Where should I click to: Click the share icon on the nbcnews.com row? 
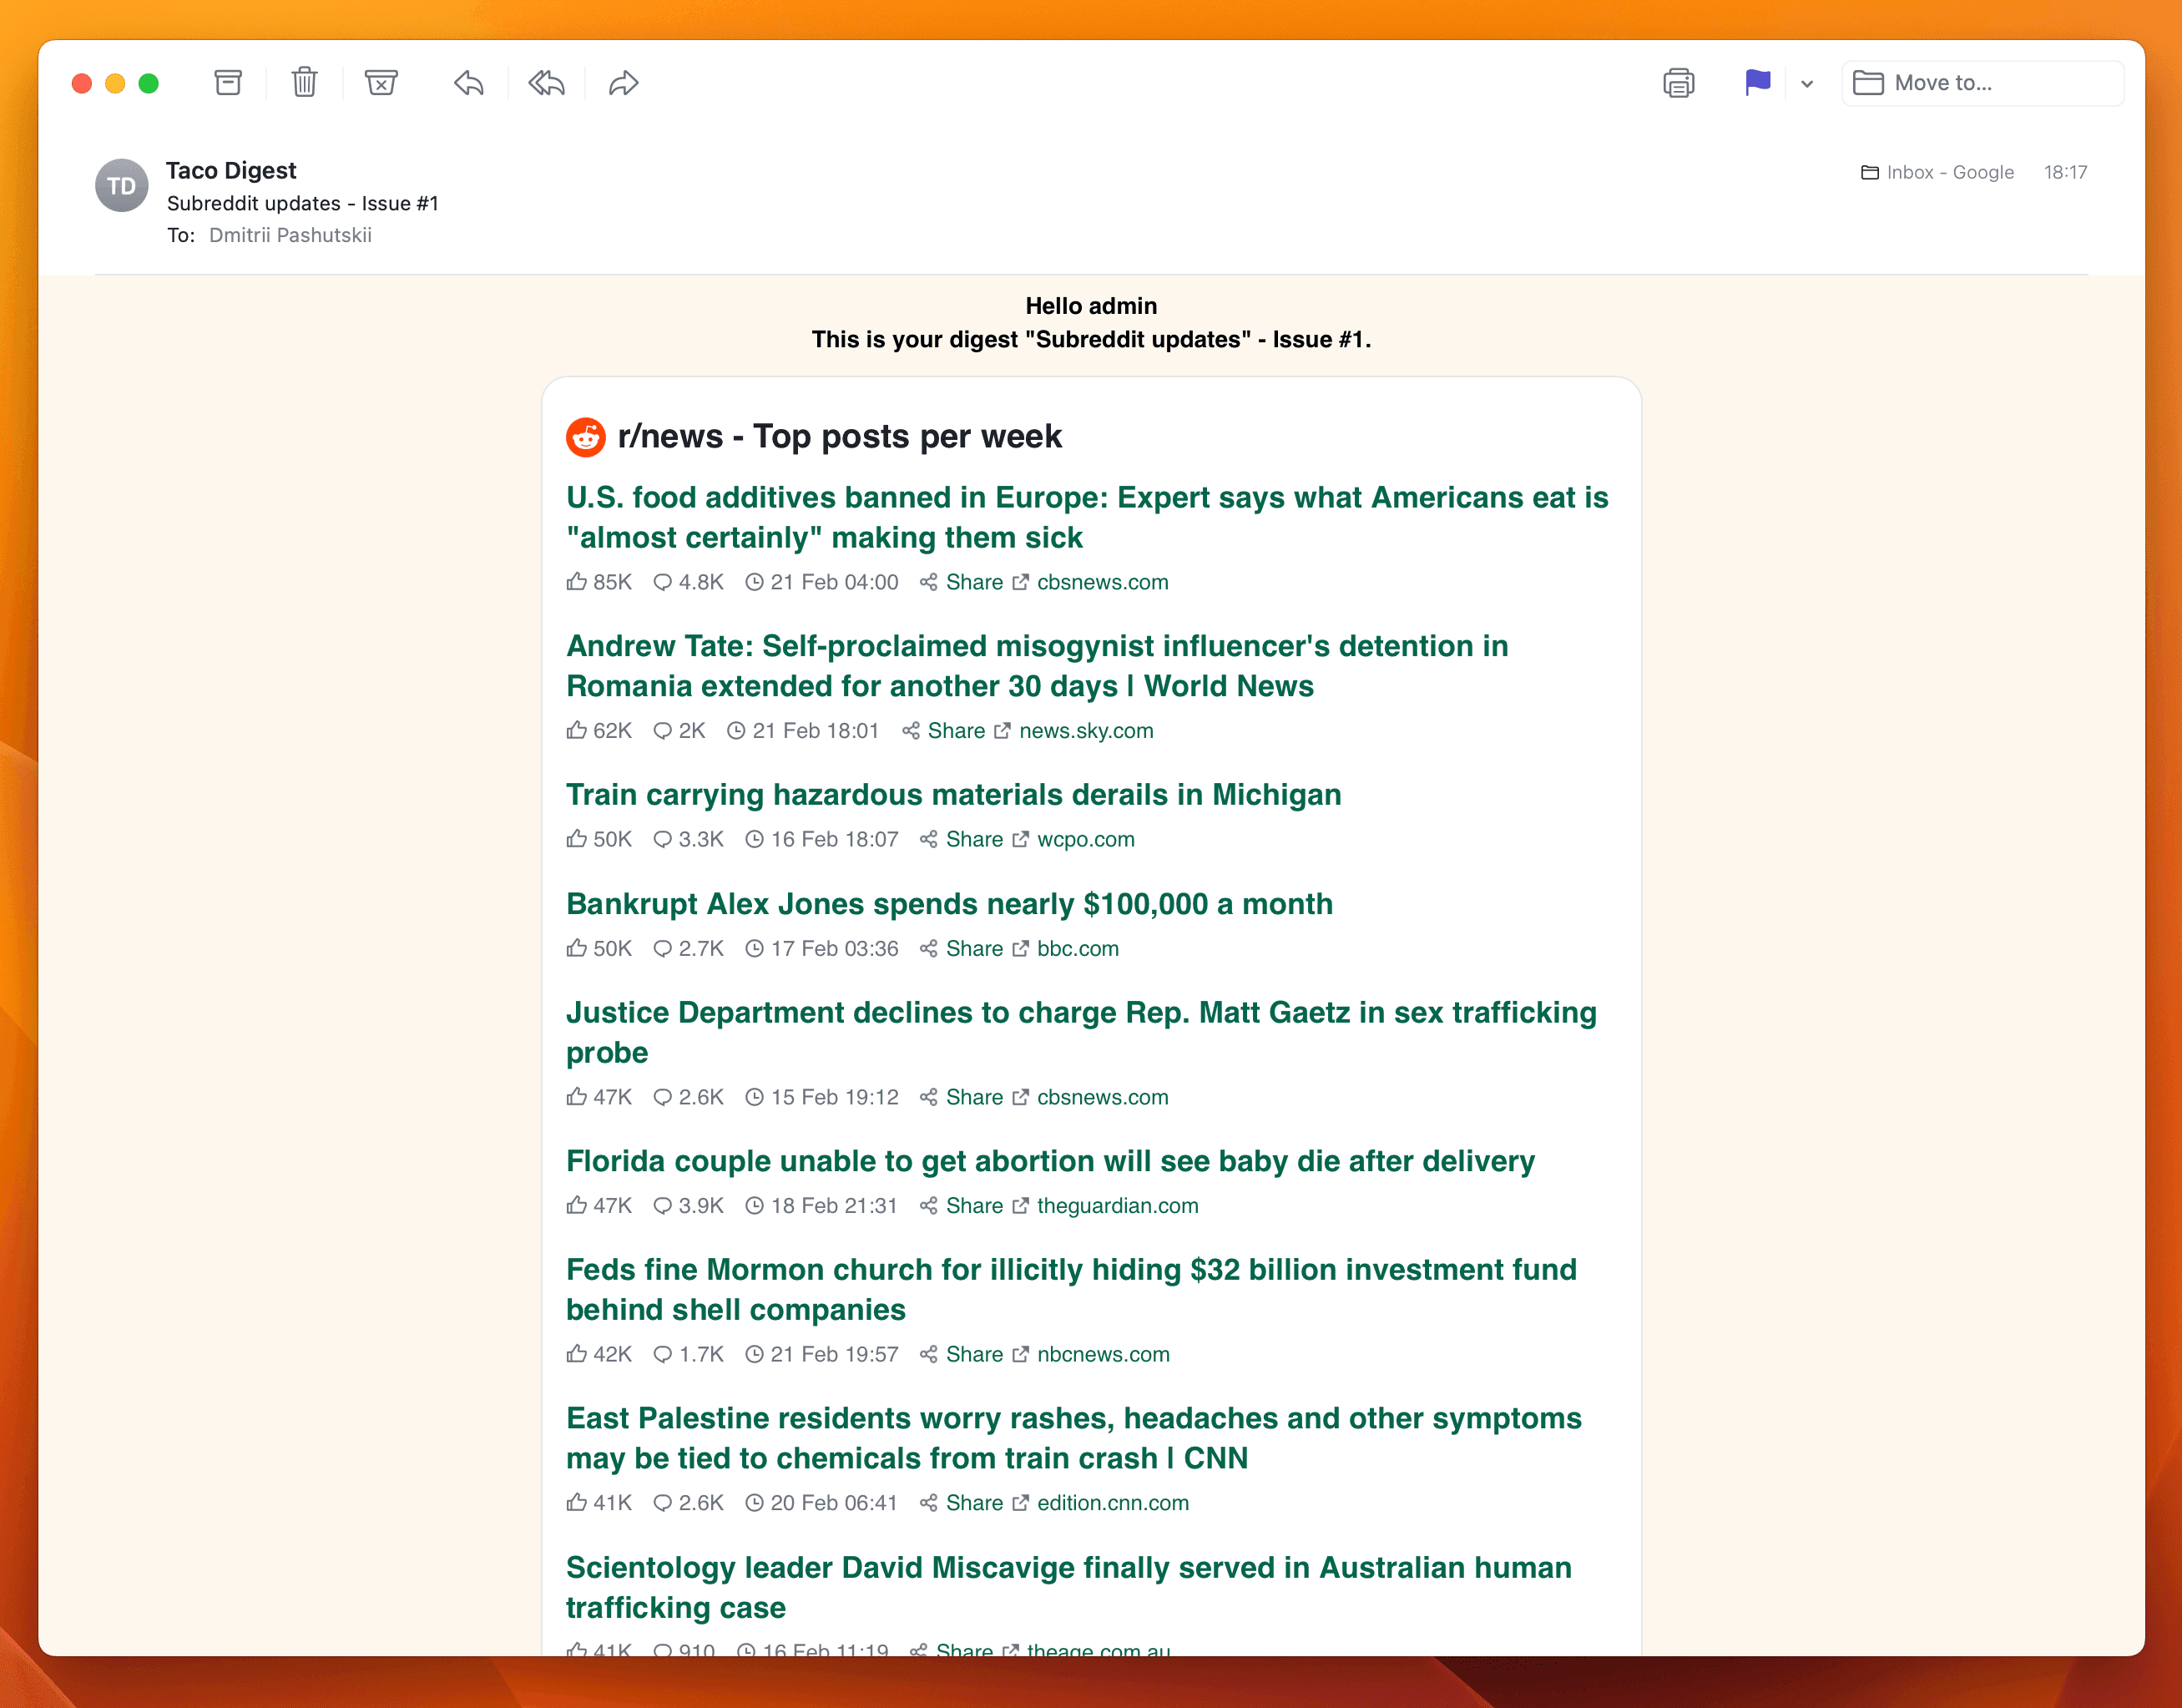pos(928,1354)
